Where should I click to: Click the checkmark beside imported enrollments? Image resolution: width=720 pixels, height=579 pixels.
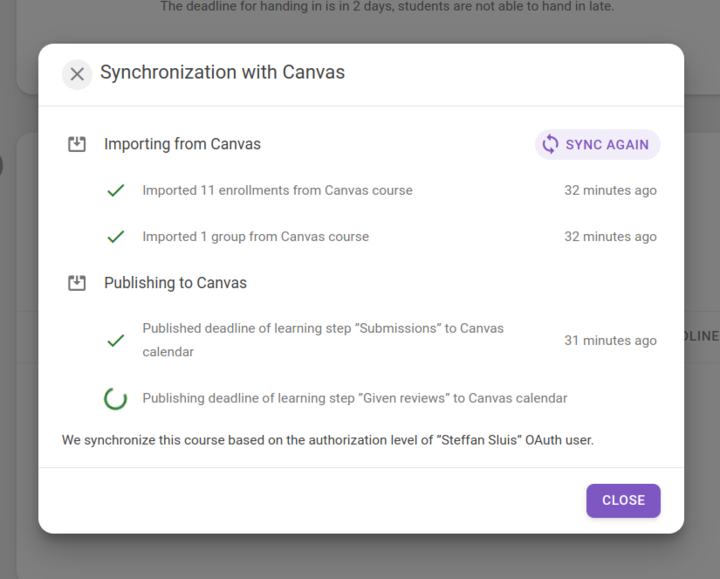point(116,190)
